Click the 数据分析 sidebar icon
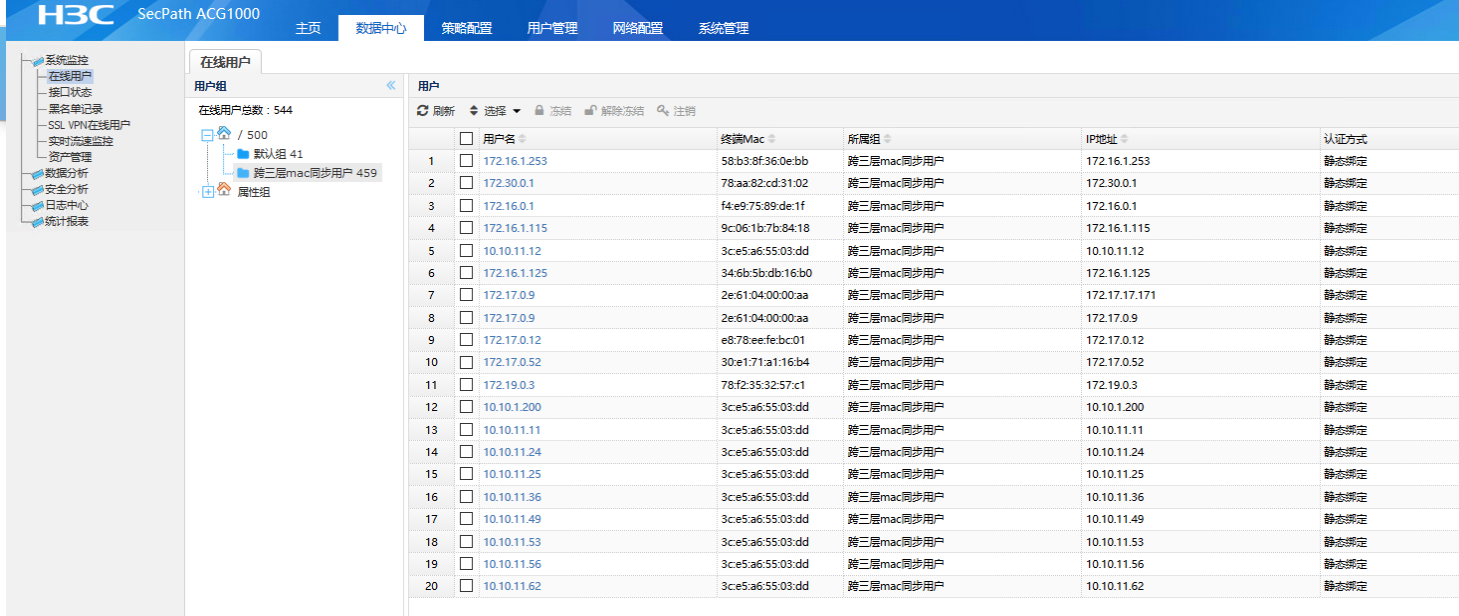This screenshot has width=1459, height=616. 38,173
